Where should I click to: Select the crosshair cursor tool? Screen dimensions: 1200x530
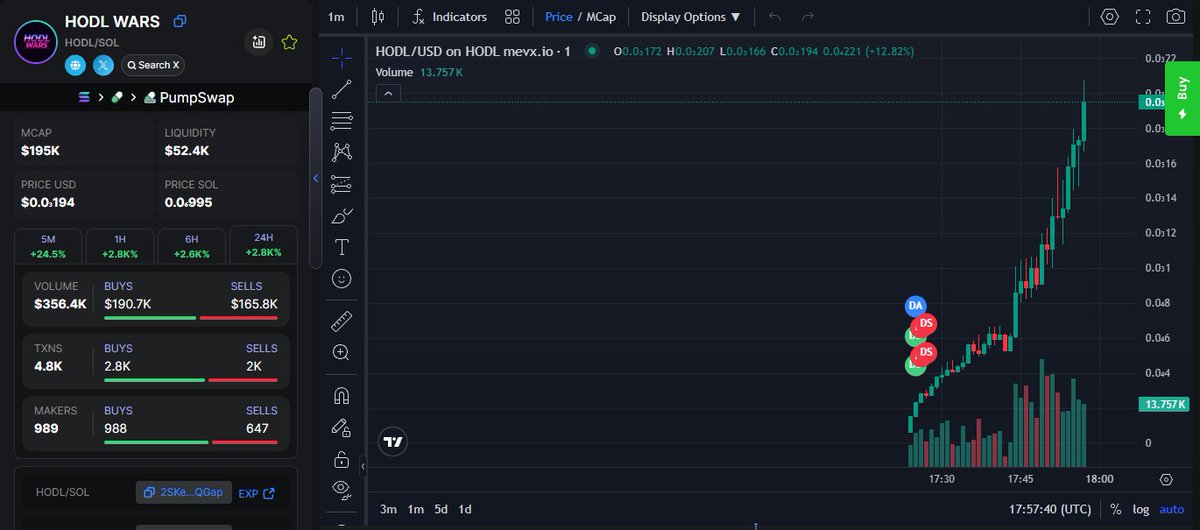(x=342, y=57)
